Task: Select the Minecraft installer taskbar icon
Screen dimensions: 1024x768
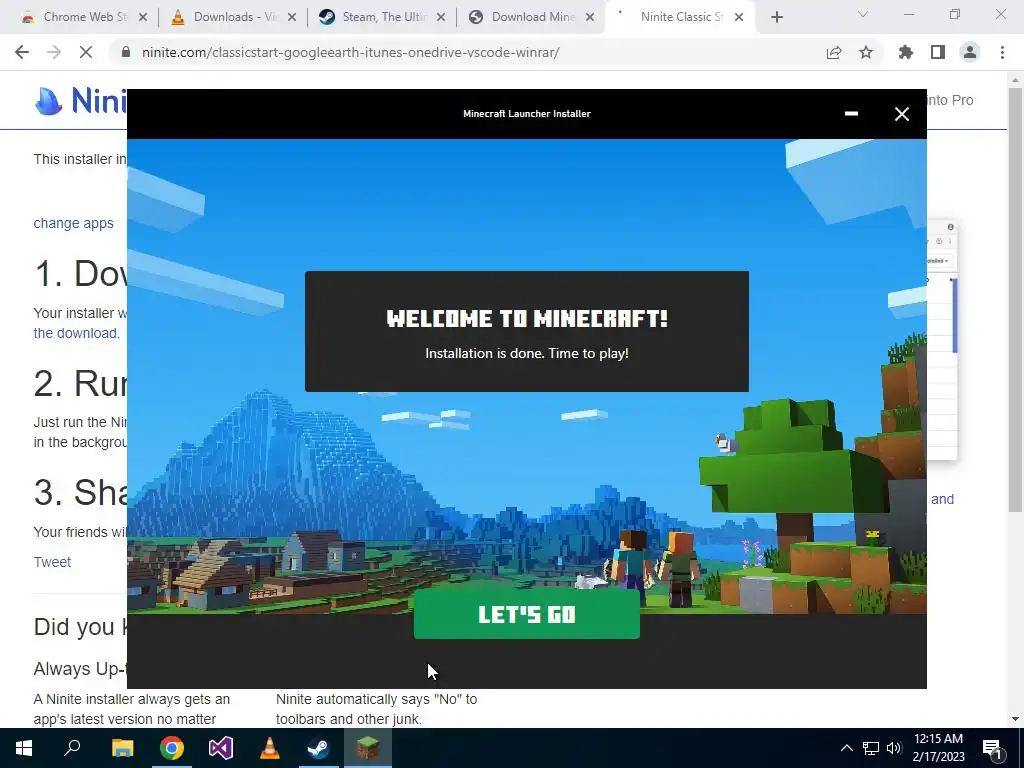Action: (x=368, y=748)
